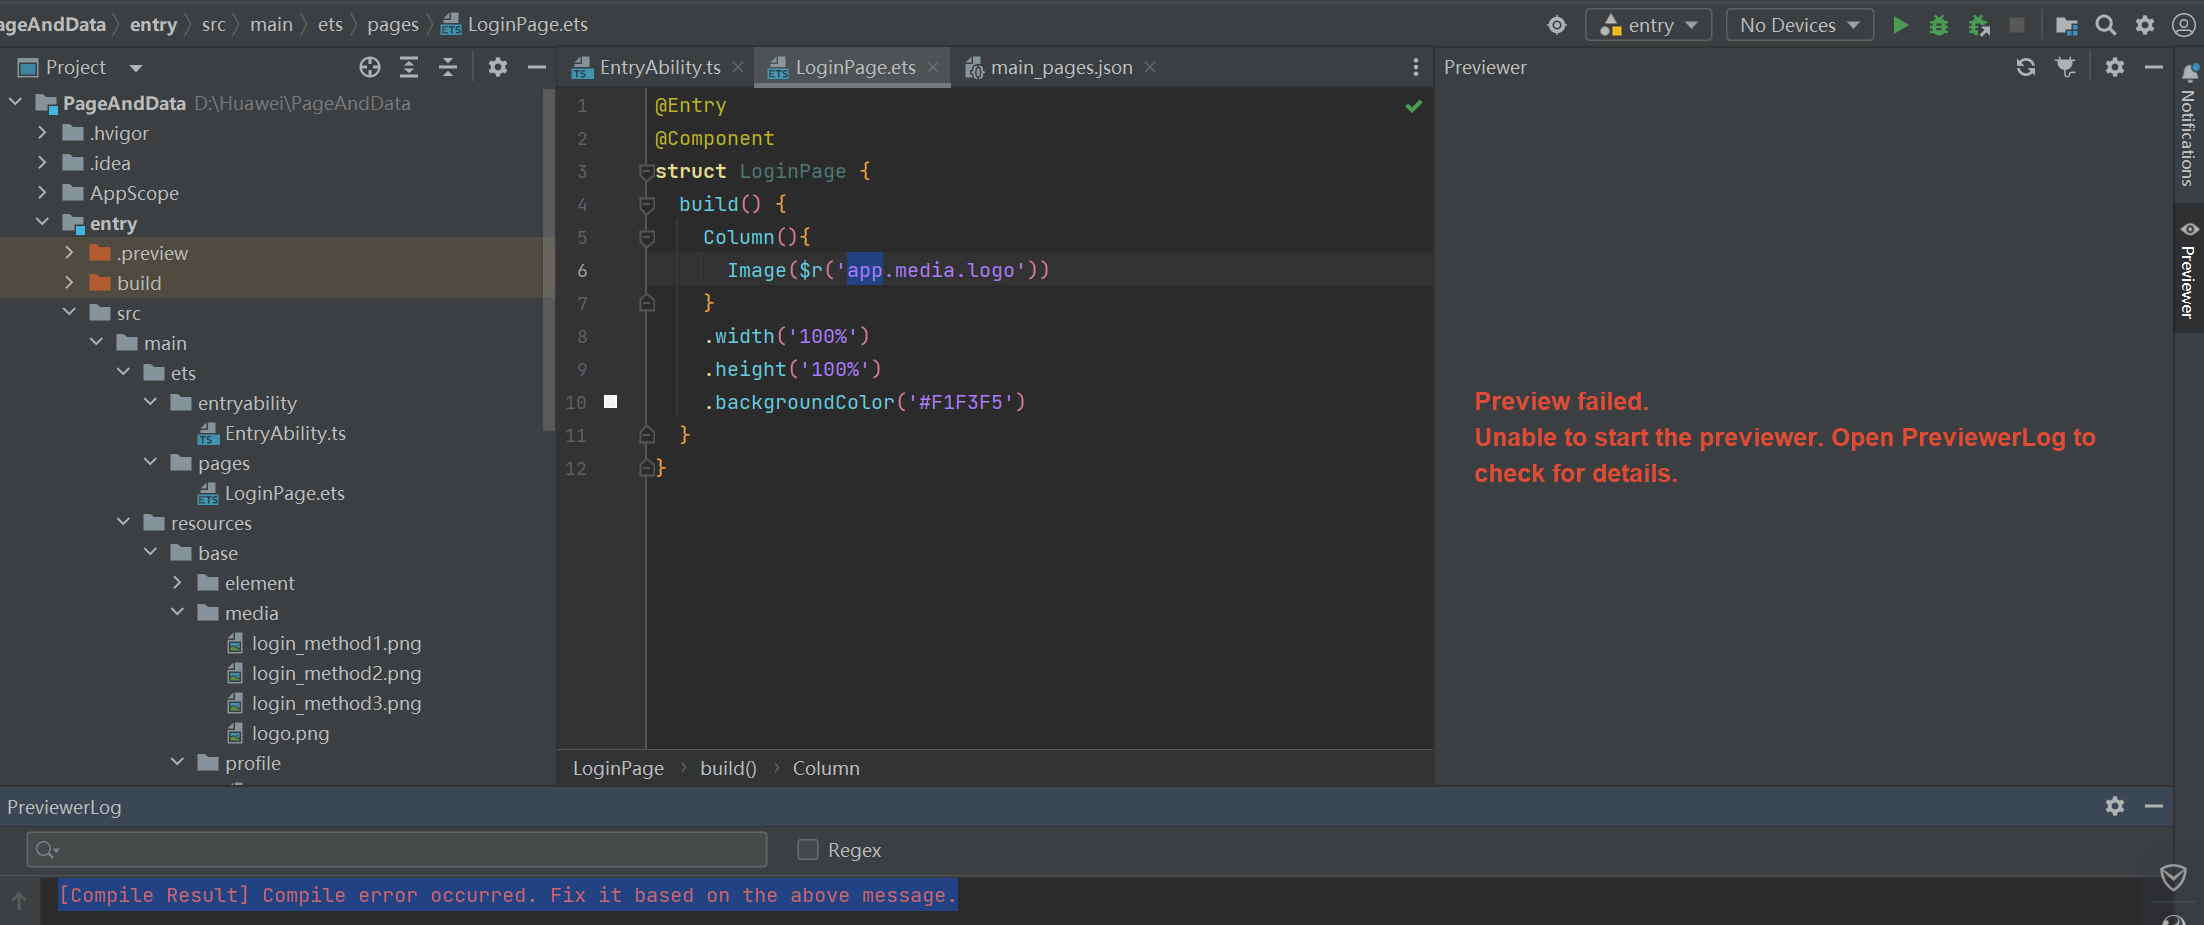The width and height of the screenshot is (2204, 925).
Task: Open EntryAbility.ts in the project tree
Action: (285, 433)
